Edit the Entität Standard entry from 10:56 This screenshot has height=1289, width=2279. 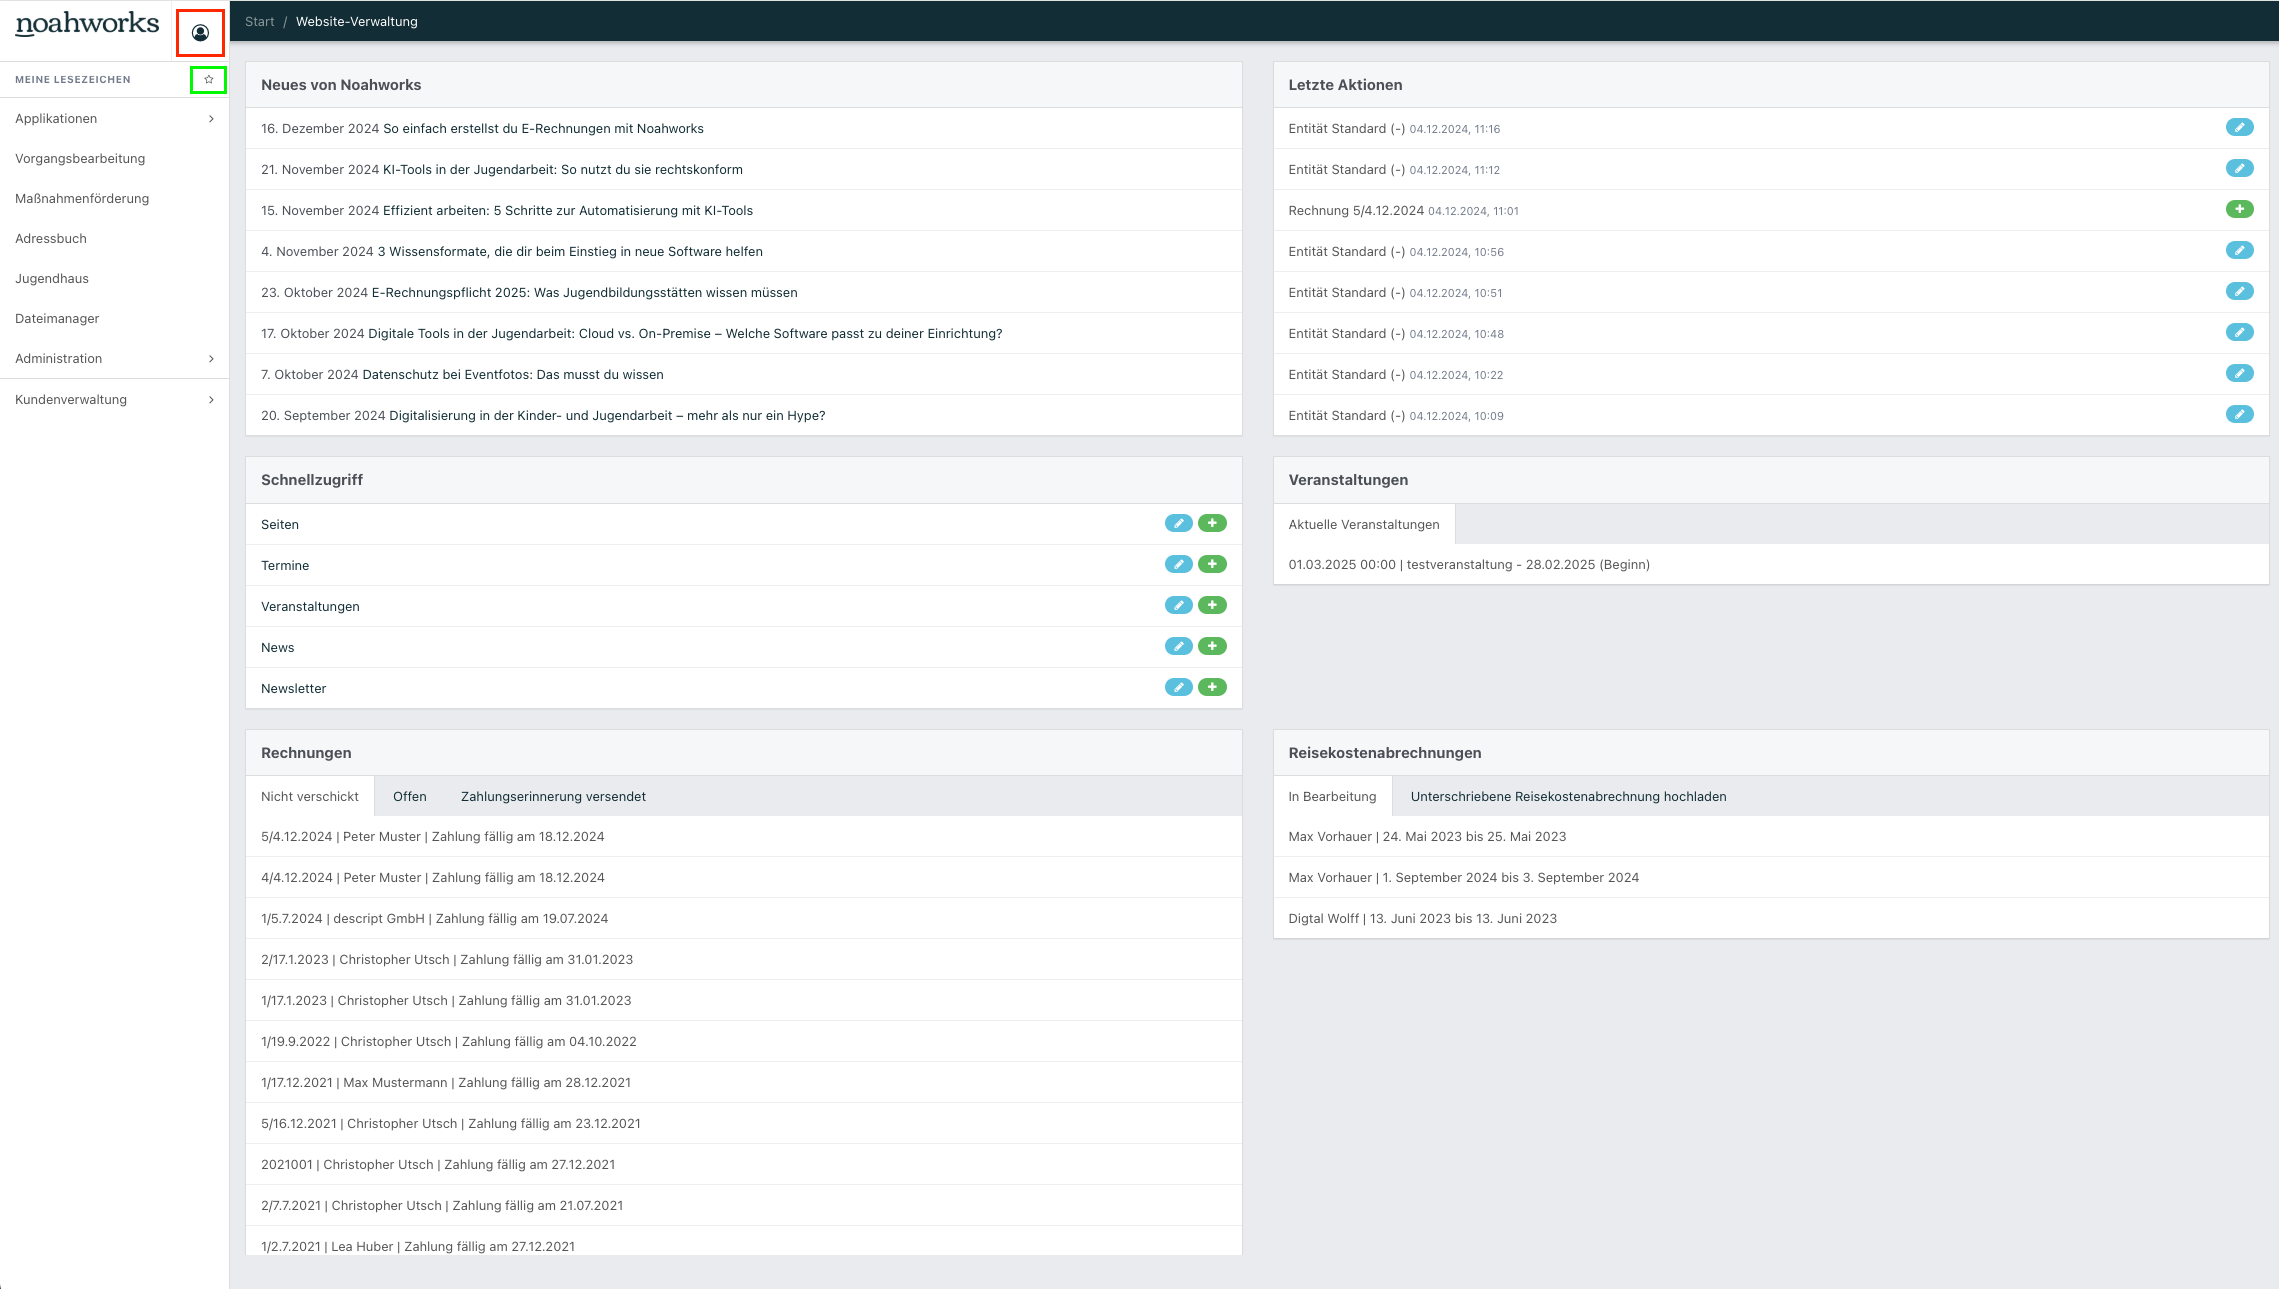(2239, 251)
